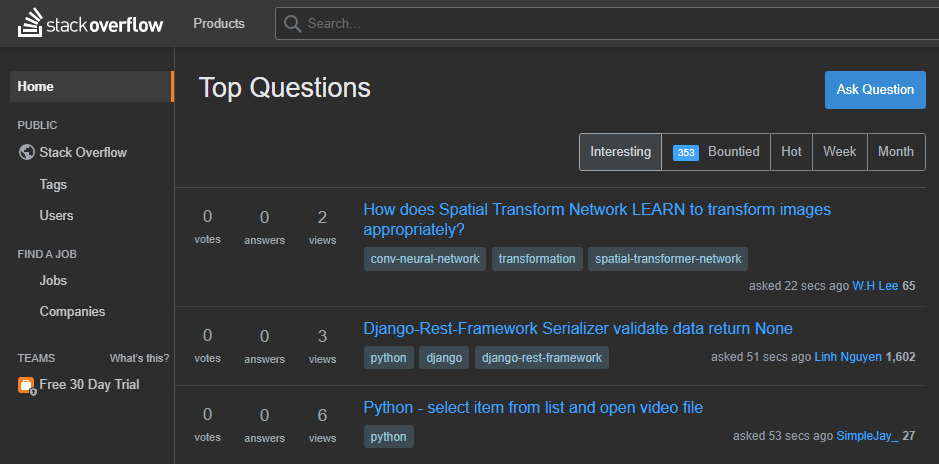Image resolution: width=939 pixels, height=464 pixels.
Task: Switch to the Month tab
Action: pyautogui.click(x=895, y=152)
